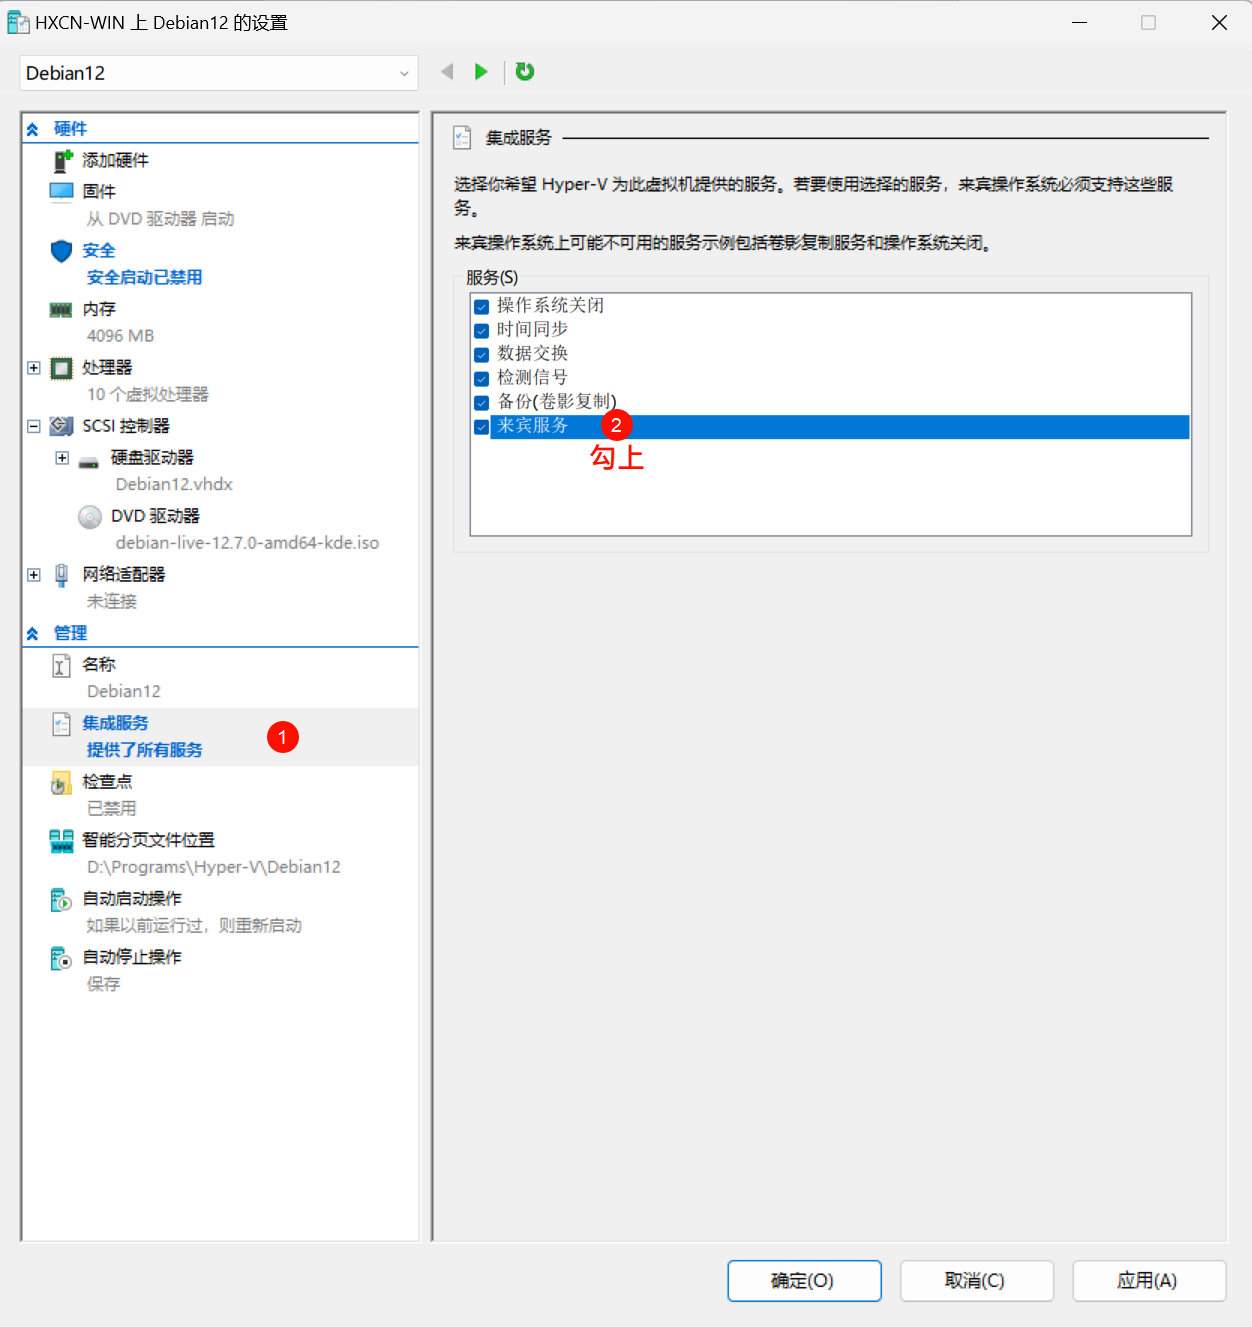The image size is (1252, 1327).
Task: Expand the 处理器 tree node
Action: click(x=34, y=368)
